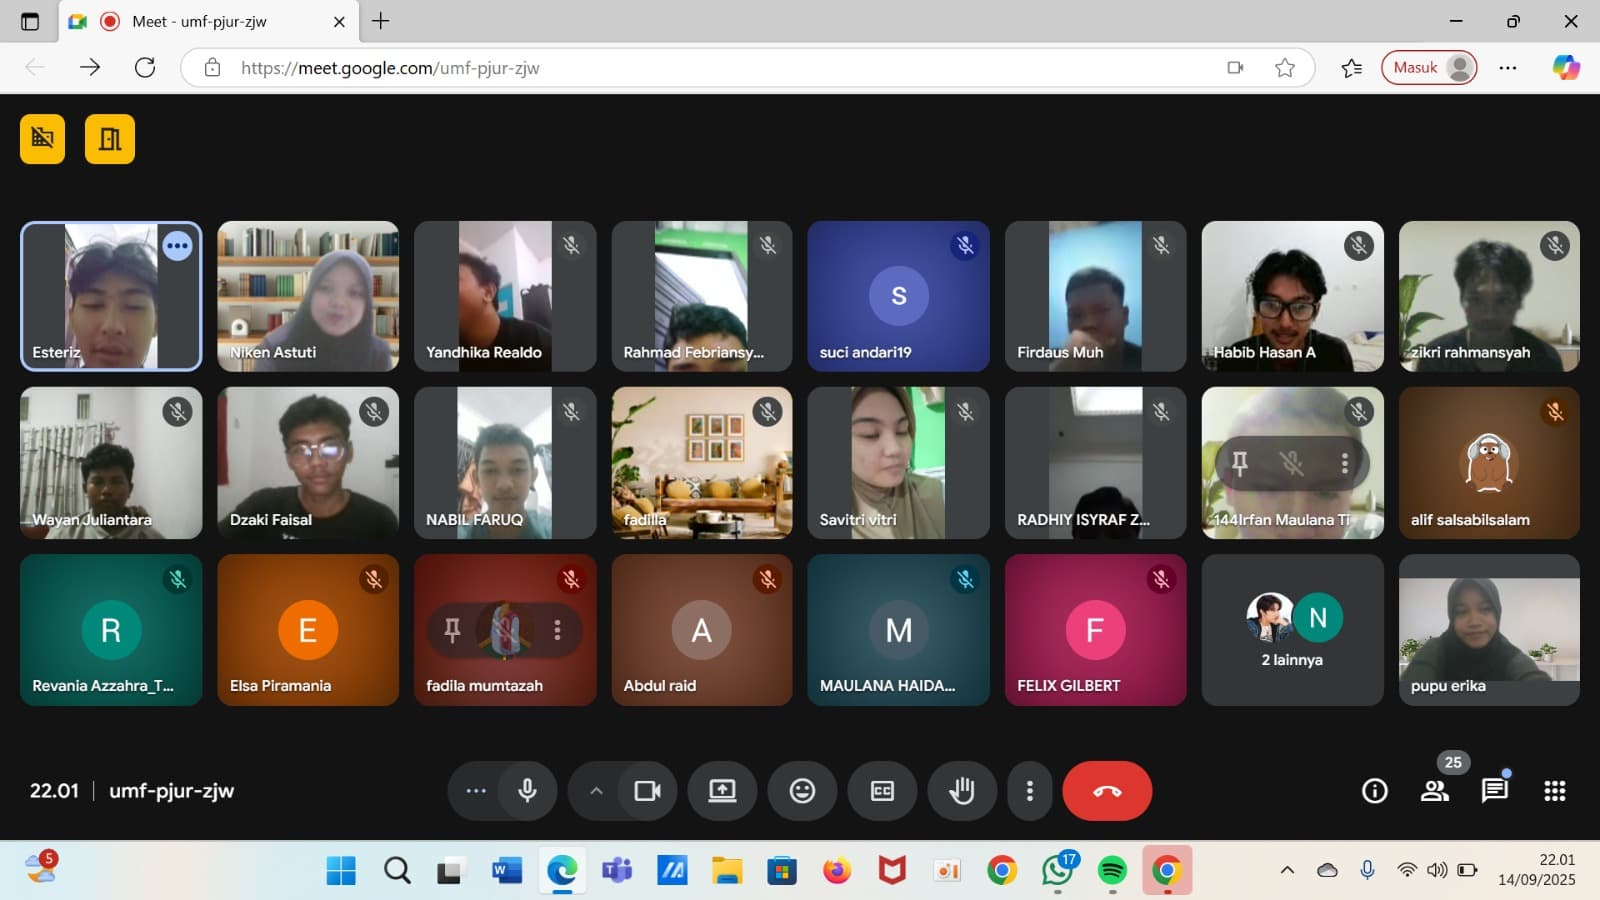Click the Masuk sign-in button
The height and width of the screenshot is (900, 1600).
coord(1428,68)
